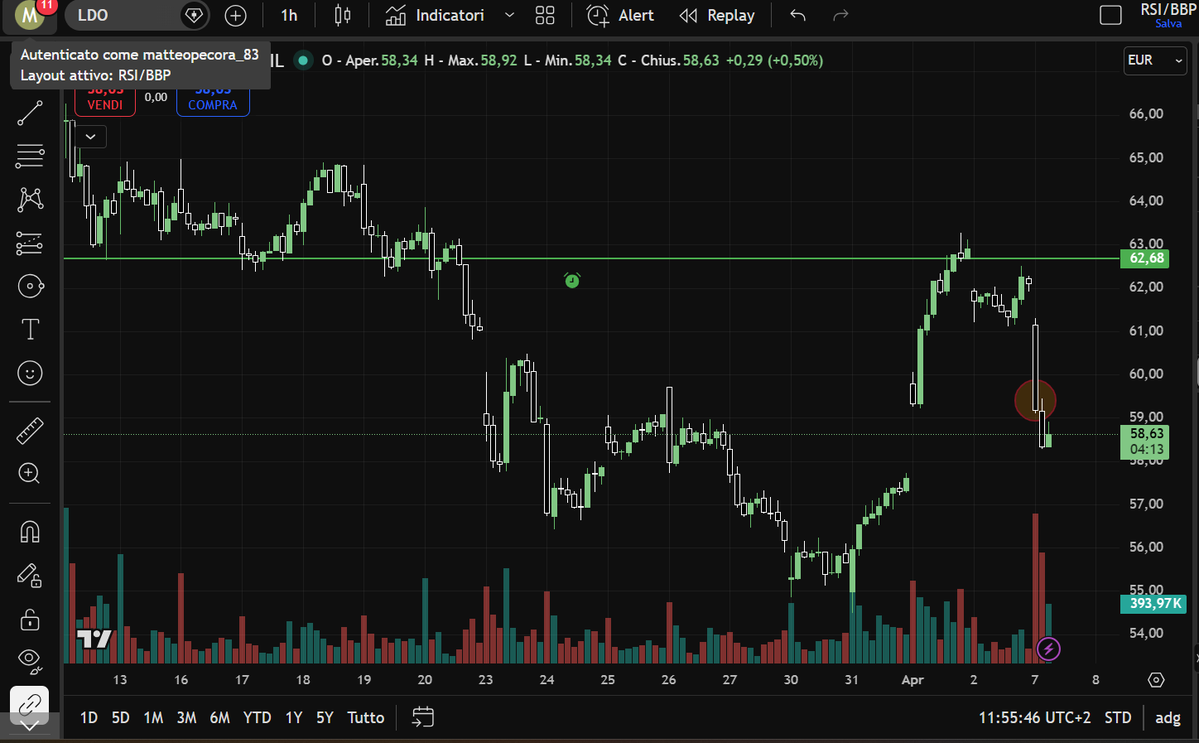
Task: Create a new Alert
Action: 620,15
